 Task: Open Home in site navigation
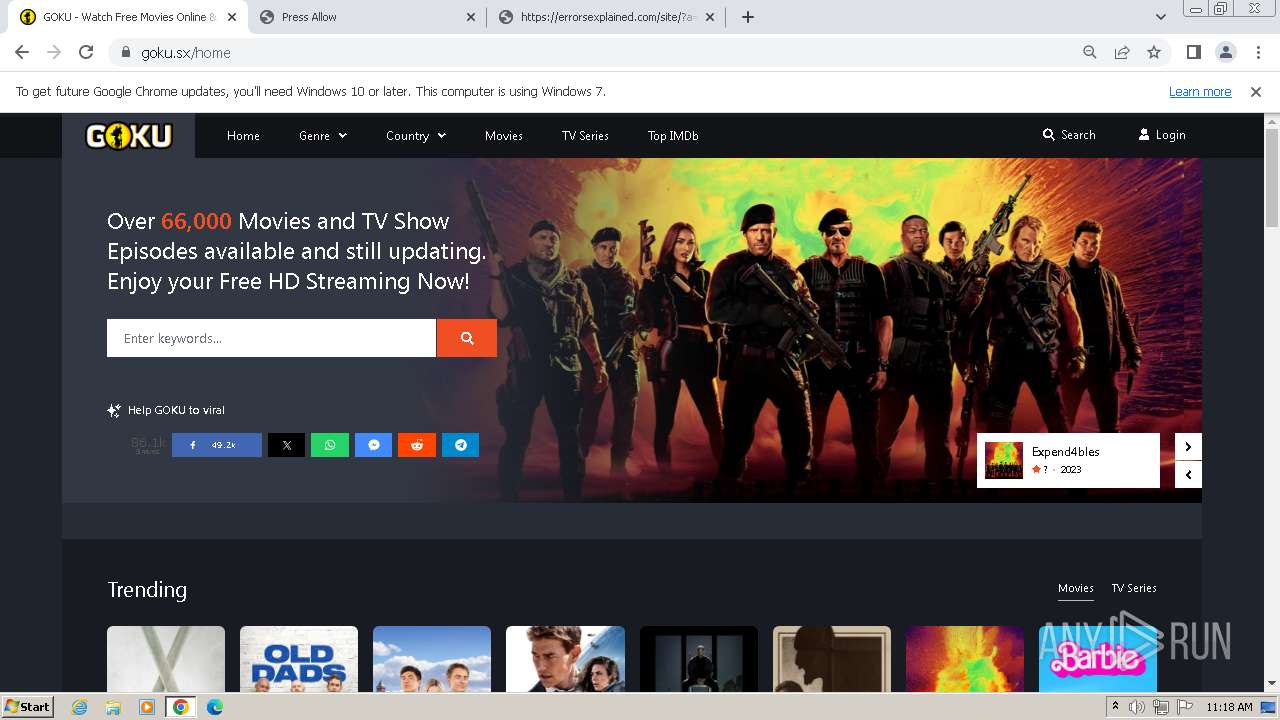[243, 135]
